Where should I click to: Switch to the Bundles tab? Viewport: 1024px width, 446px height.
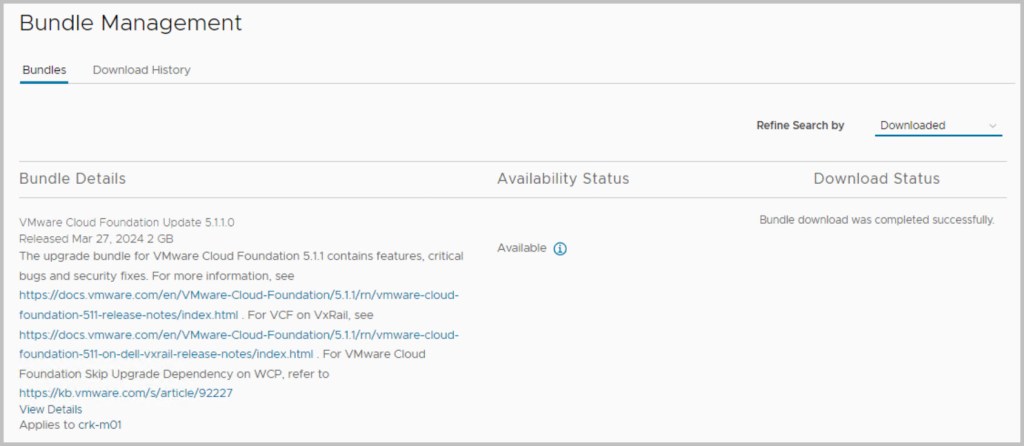click(44, 70)
